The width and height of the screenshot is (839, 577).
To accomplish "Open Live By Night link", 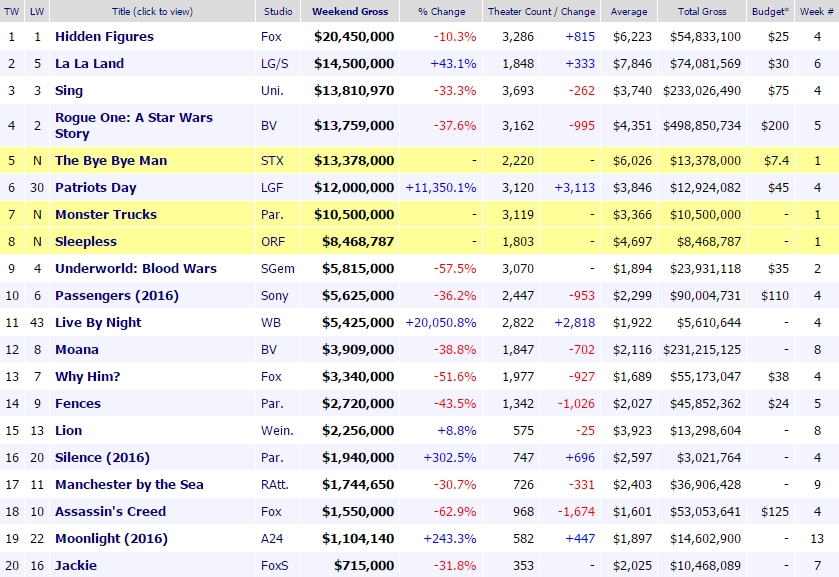I will [98, 322].
